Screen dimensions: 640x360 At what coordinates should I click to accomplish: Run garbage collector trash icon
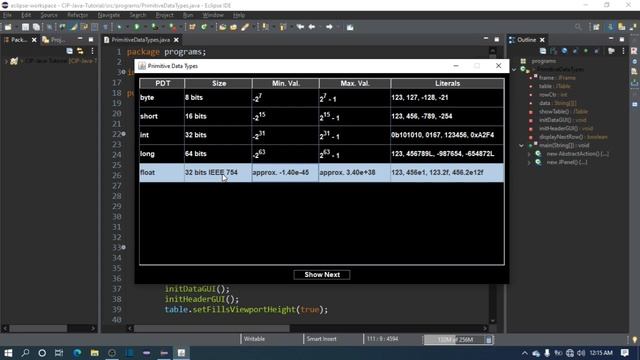[x=489, y=340]
